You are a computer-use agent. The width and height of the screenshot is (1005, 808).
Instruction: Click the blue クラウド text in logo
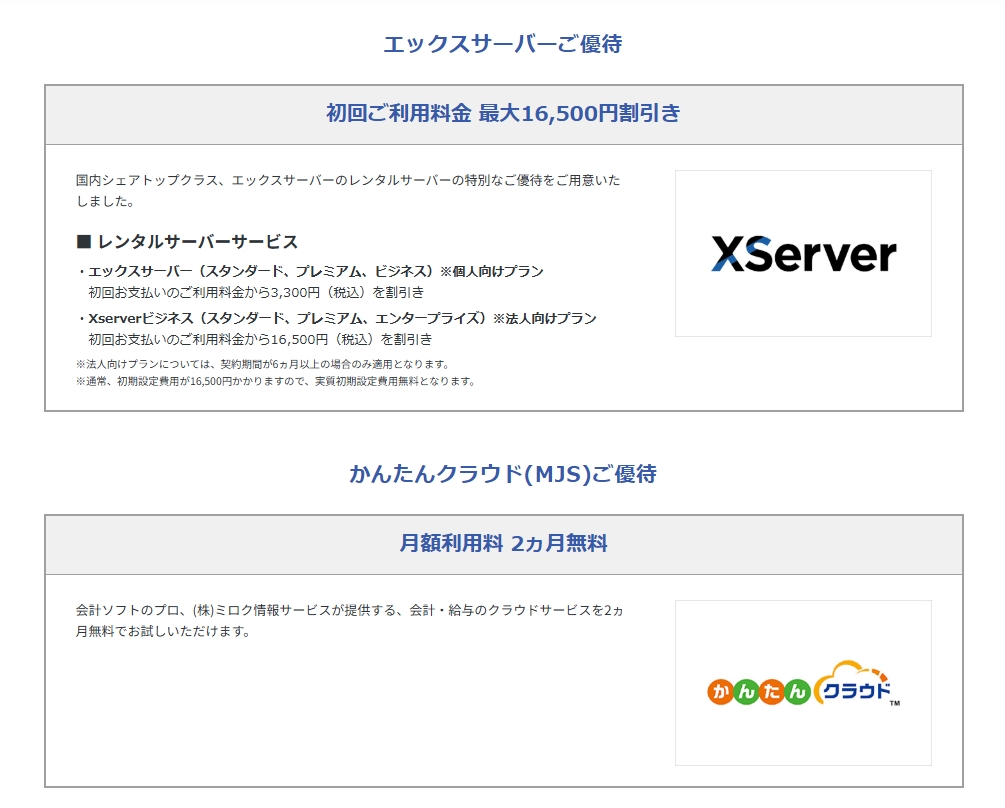click(x=855, y=692)
